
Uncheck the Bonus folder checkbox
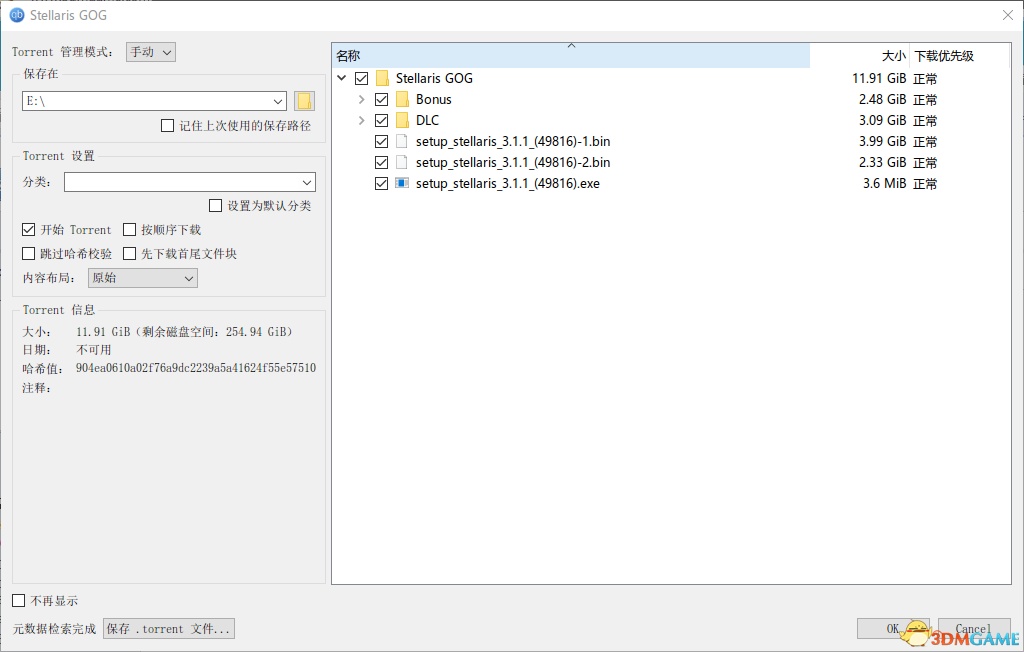381,99
